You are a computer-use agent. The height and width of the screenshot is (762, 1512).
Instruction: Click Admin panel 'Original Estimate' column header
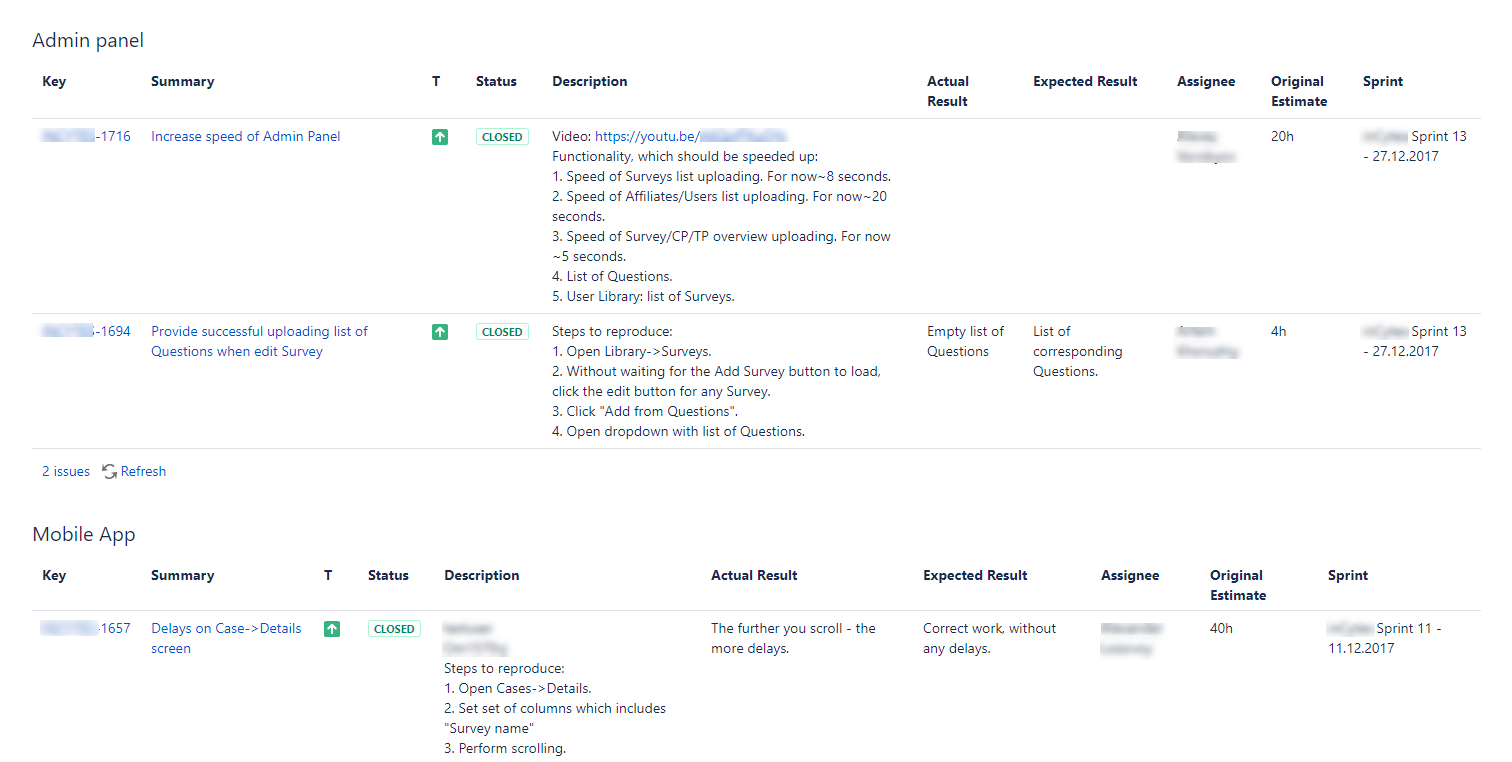[1298, 91]
